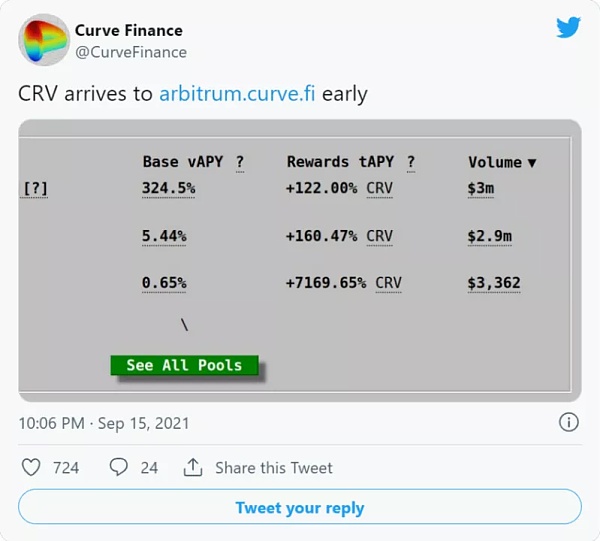Click the @CurveFinance handle
600x541 pixels.
(131, 52)
